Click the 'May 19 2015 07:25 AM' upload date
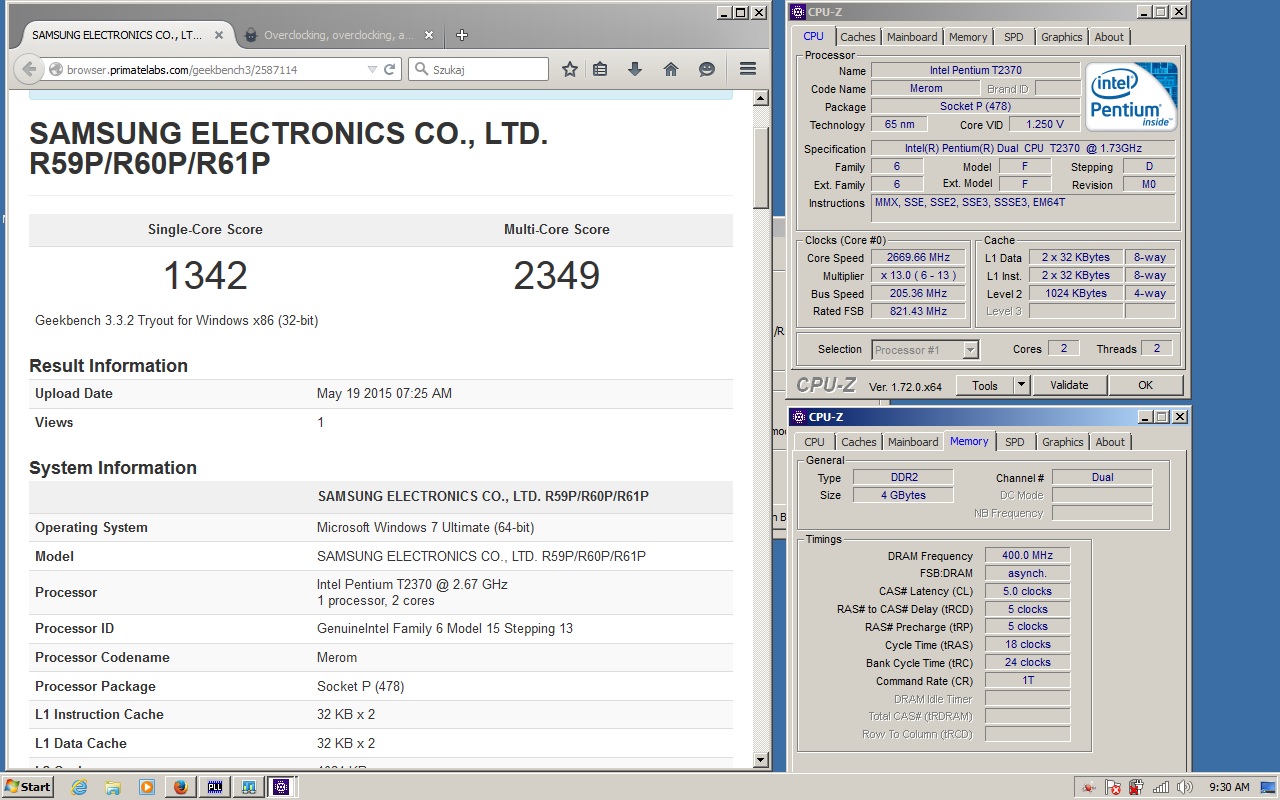The image size is (1280, 800). pos(384,393)
